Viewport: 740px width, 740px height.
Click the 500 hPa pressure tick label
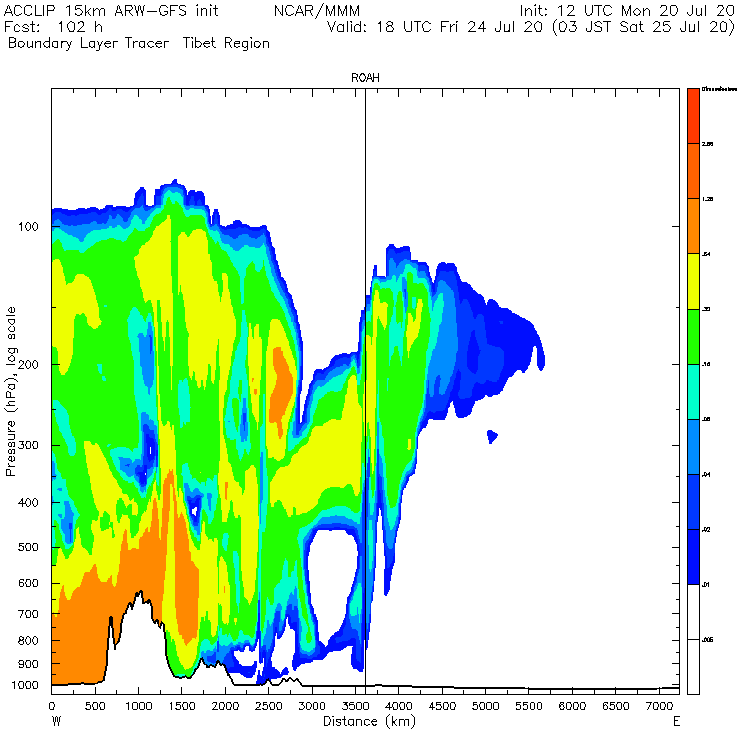[x=28, y=547]
